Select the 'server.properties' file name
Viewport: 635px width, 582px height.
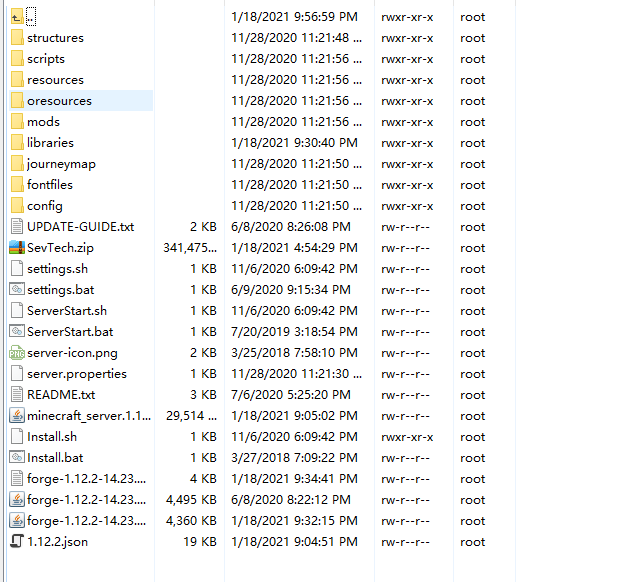[x=77, y=374]
